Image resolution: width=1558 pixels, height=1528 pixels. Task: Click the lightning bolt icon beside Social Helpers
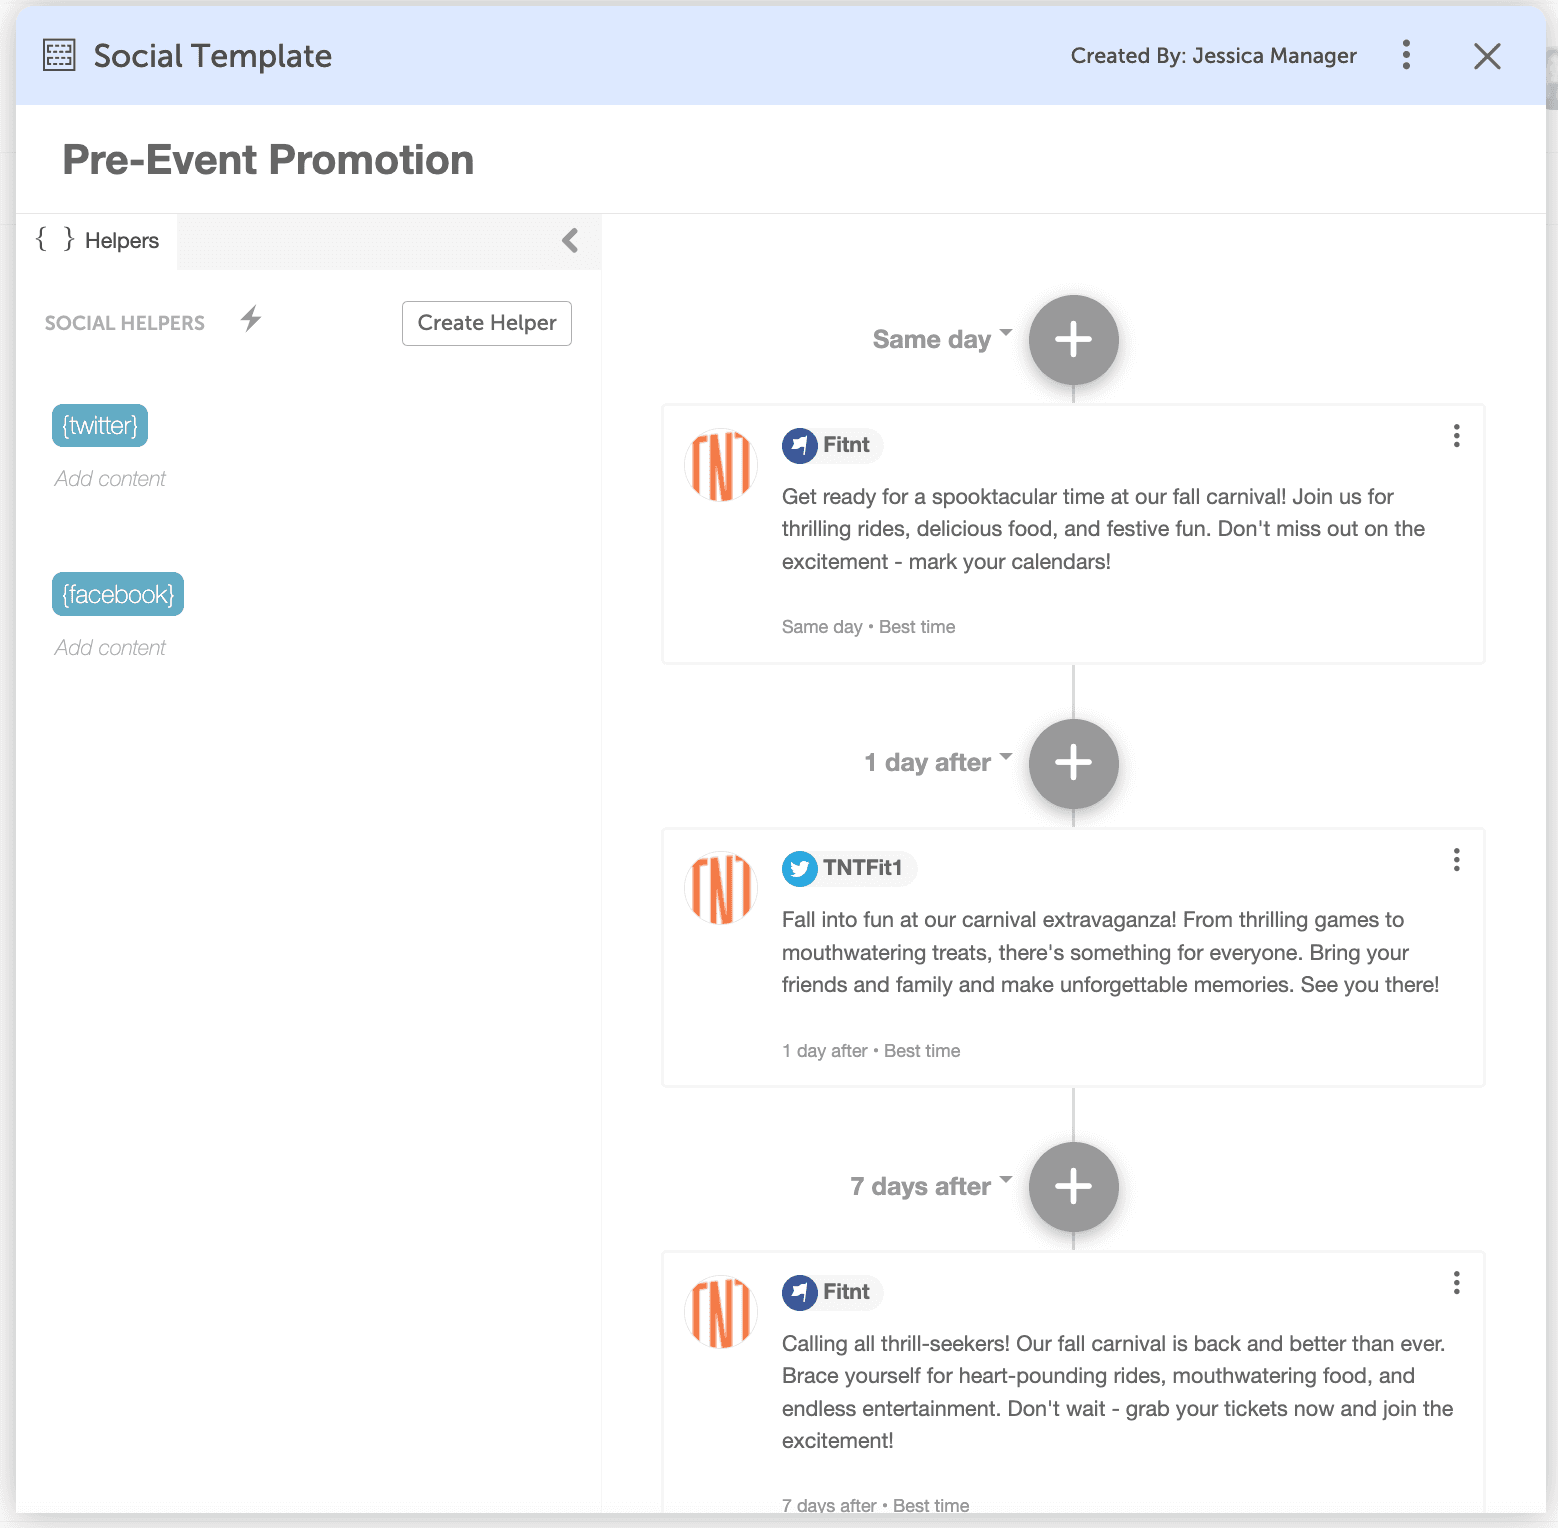(251, 319)
